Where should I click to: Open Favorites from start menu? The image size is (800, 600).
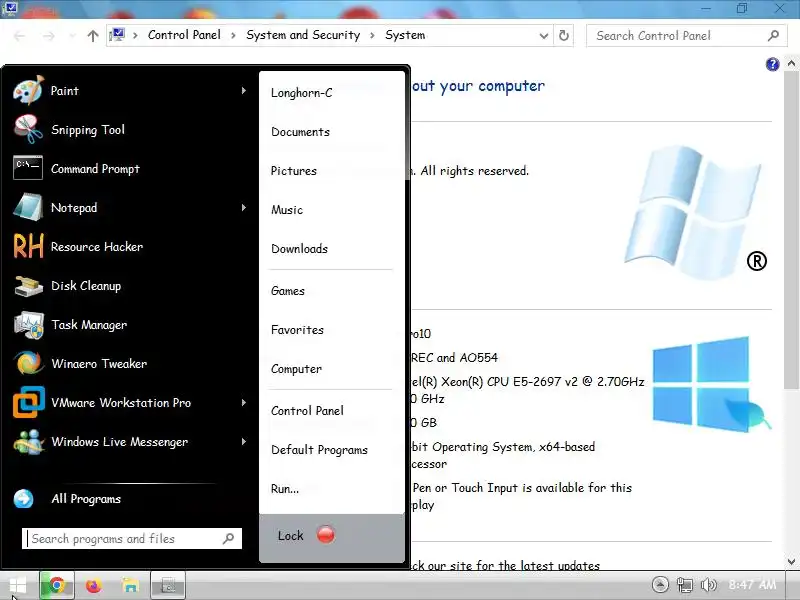click(297, 330)
